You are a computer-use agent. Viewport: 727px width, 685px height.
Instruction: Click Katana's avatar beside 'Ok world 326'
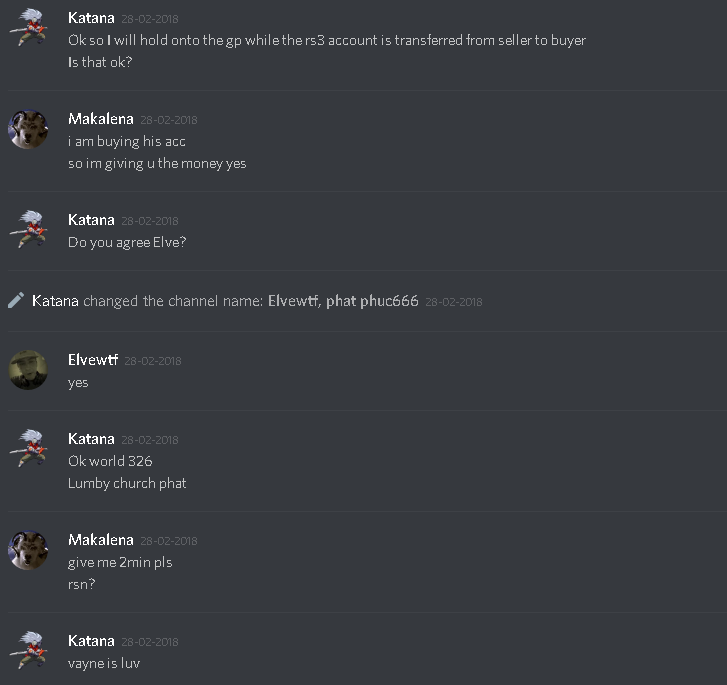point(28,449)
